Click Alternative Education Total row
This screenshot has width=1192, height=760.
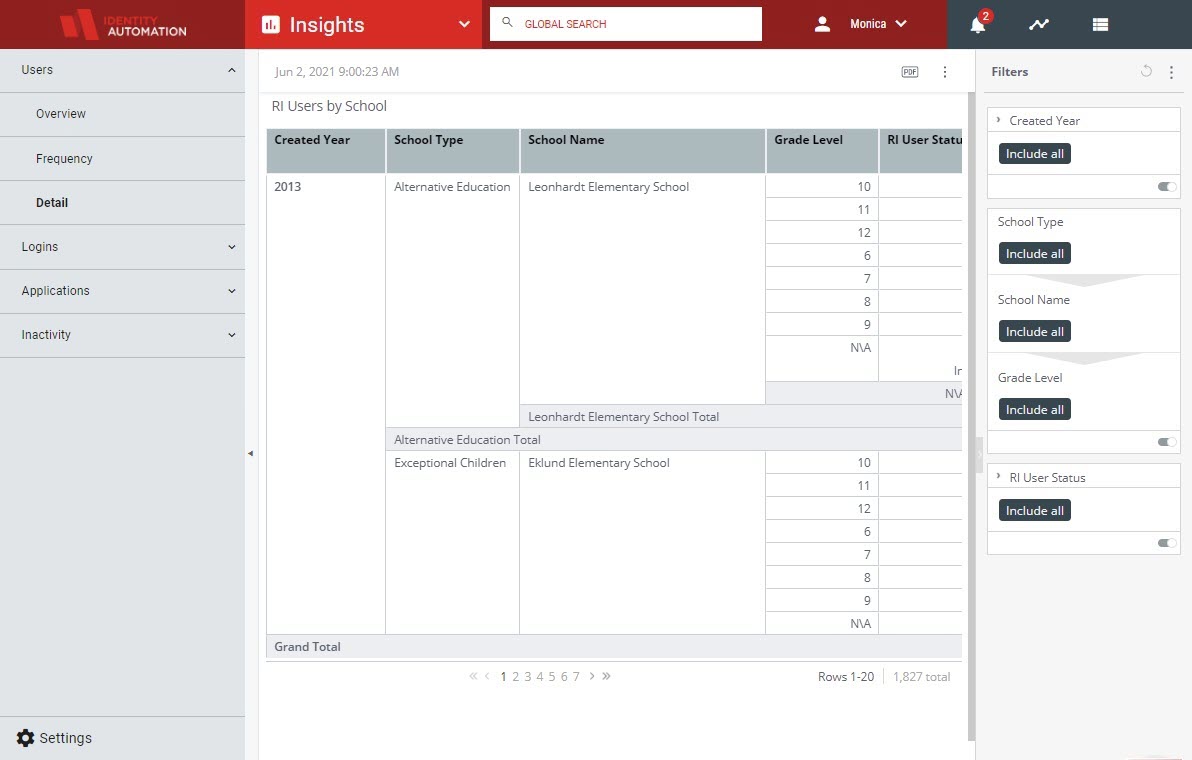pyautogui.click(x=674, y=439)
